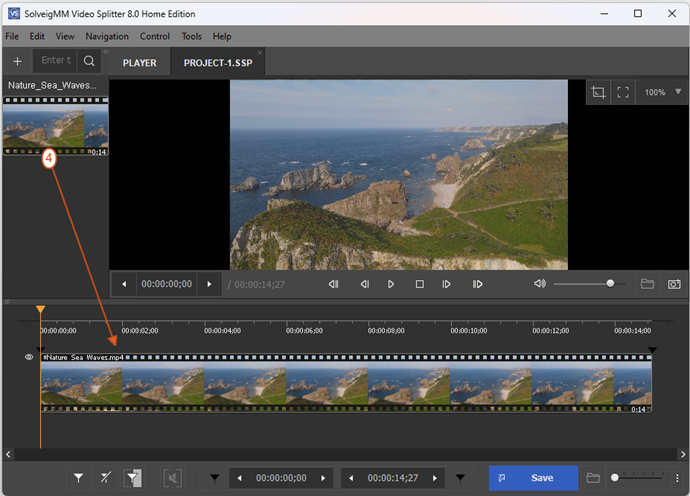Click timeline ruler at 00:00:06;00
690x496 pixels.
pyautogui.click(x=304, y=331)
